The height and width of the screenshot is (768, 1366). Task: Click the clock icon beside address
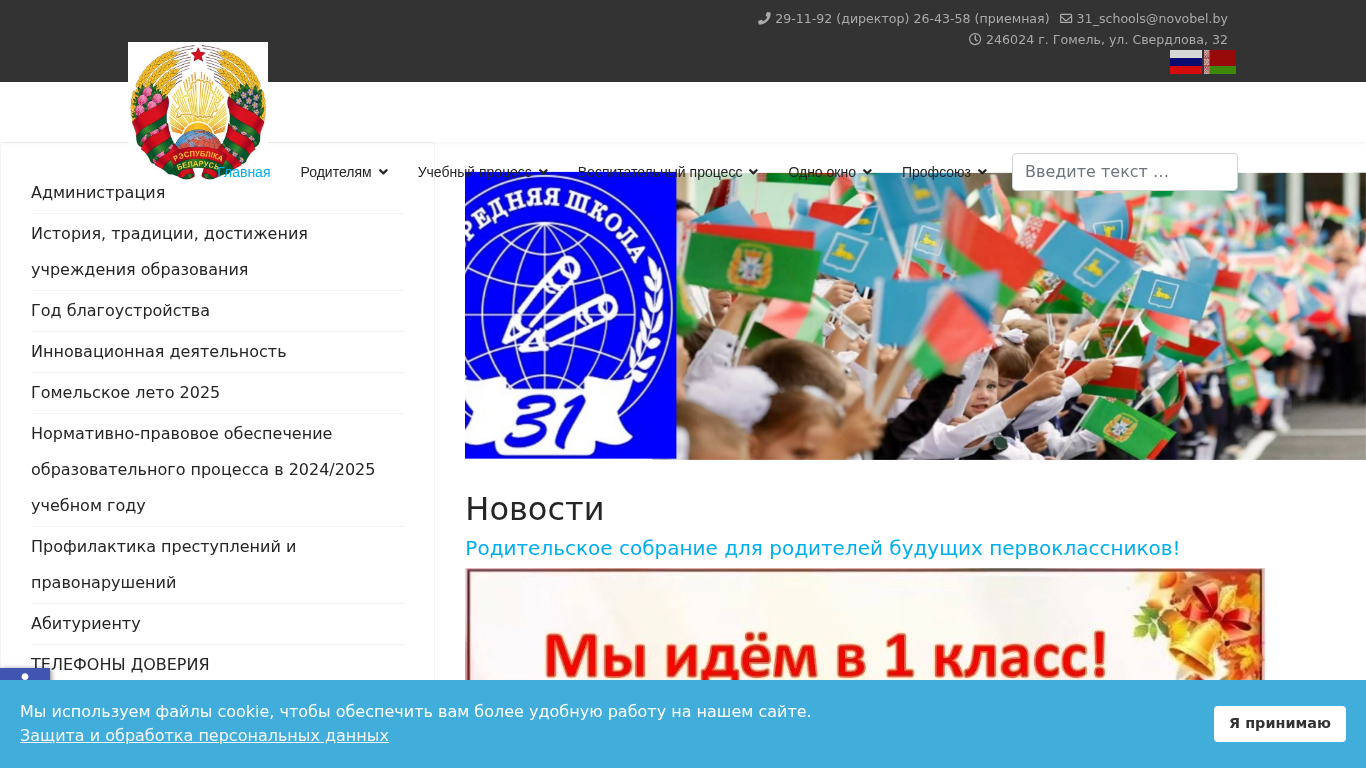(x=975, y=40)
